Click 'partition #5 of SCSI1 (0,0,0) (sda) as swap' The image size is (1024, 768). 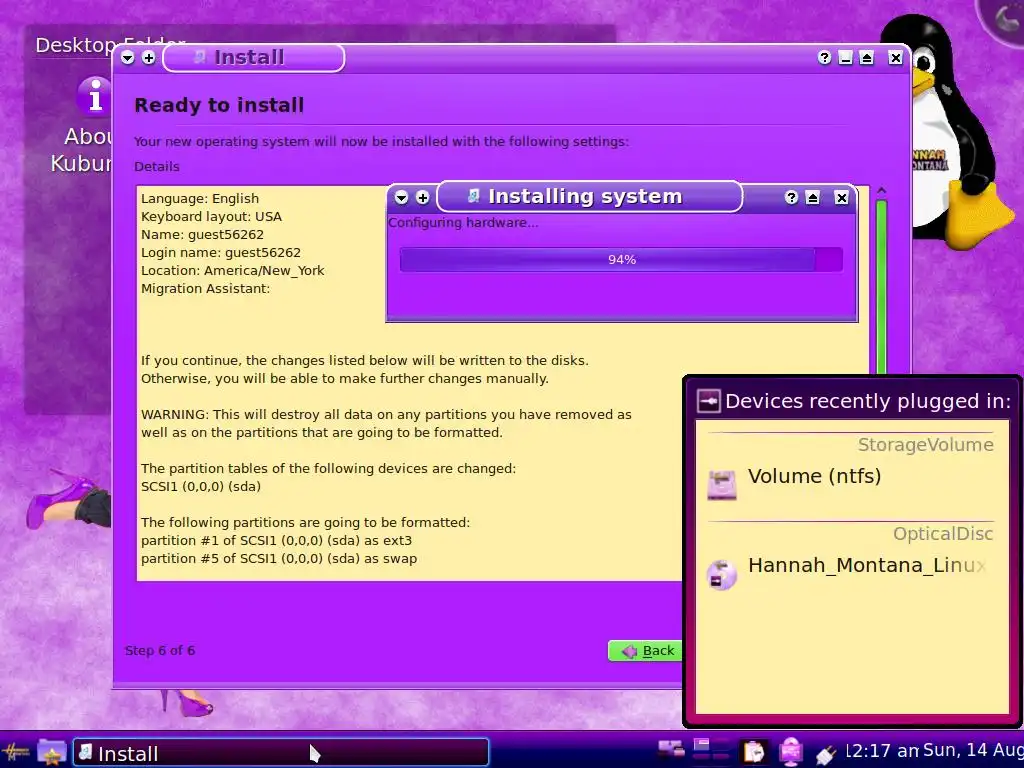coord(279,558)
